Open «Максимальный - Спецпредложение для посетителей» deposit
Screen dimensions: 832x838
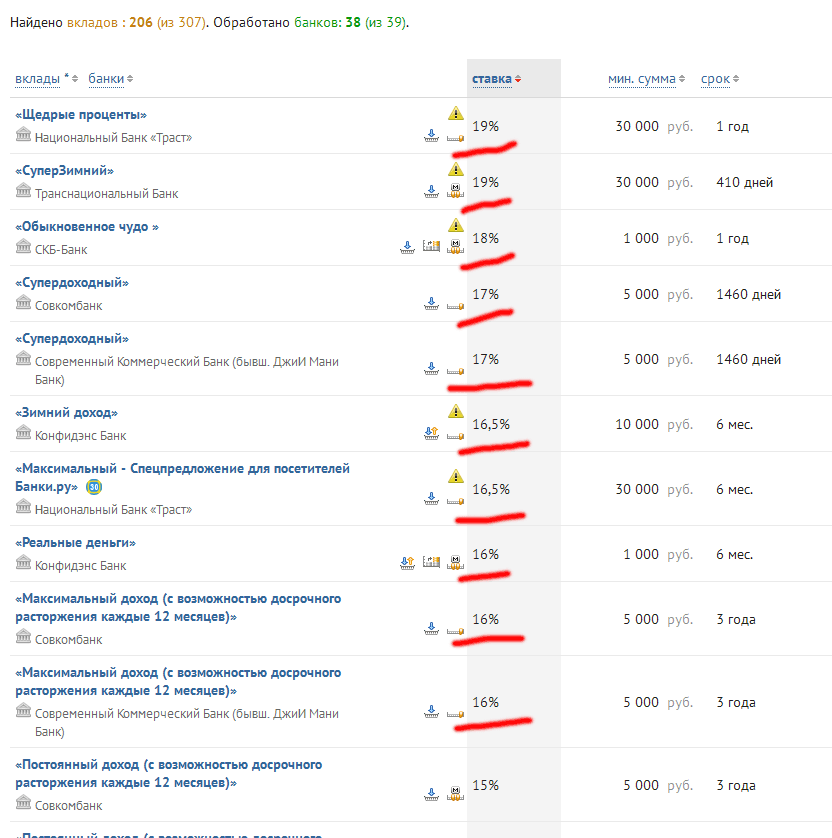pyautogui.click(x=182, y=469)
